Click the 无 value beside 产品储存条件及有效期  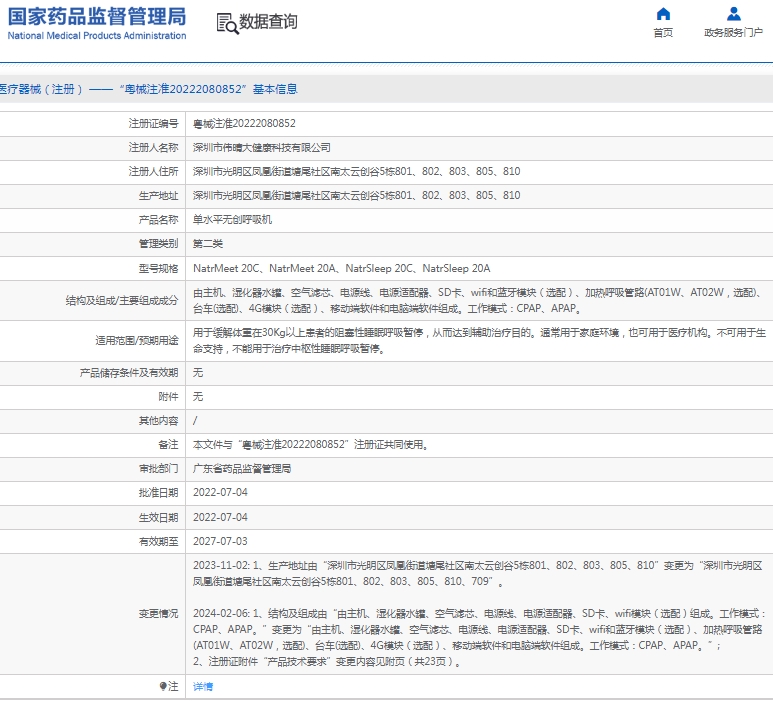click(198, 372)
